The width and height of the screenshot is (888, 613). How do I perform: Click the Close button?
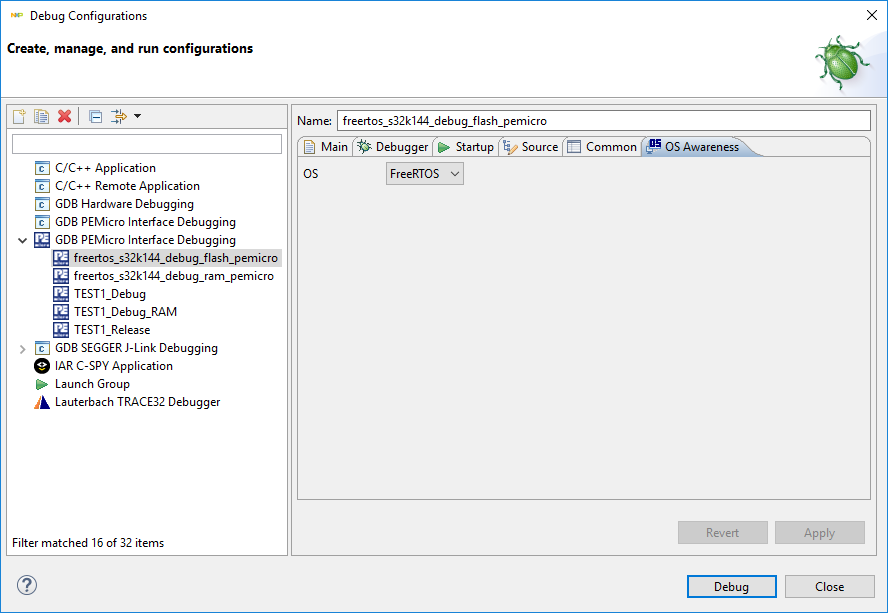point(829,587)
